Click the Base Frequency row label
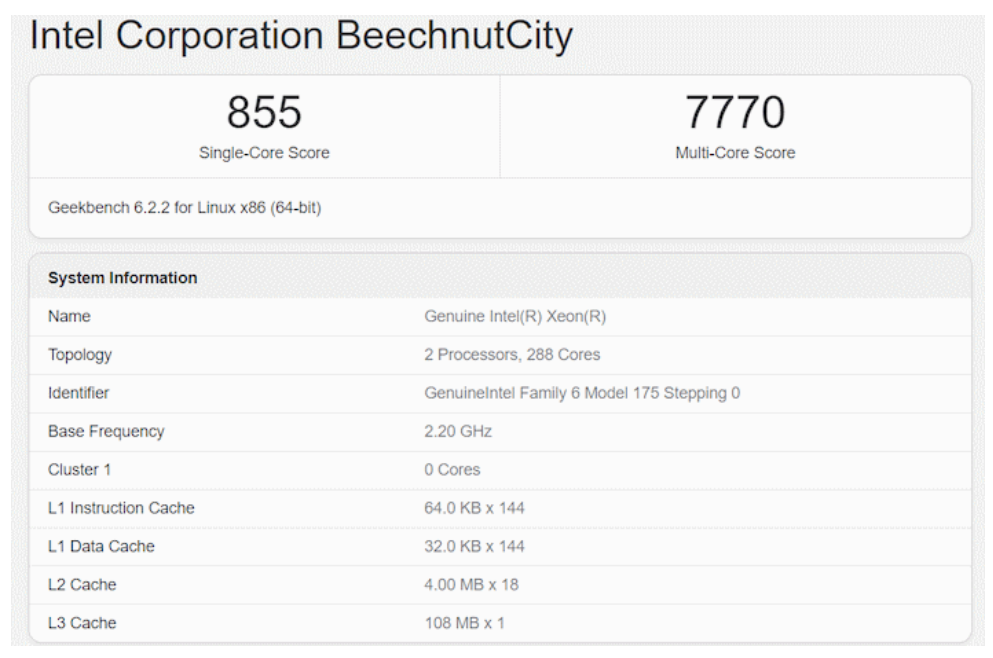 point(106,432)
